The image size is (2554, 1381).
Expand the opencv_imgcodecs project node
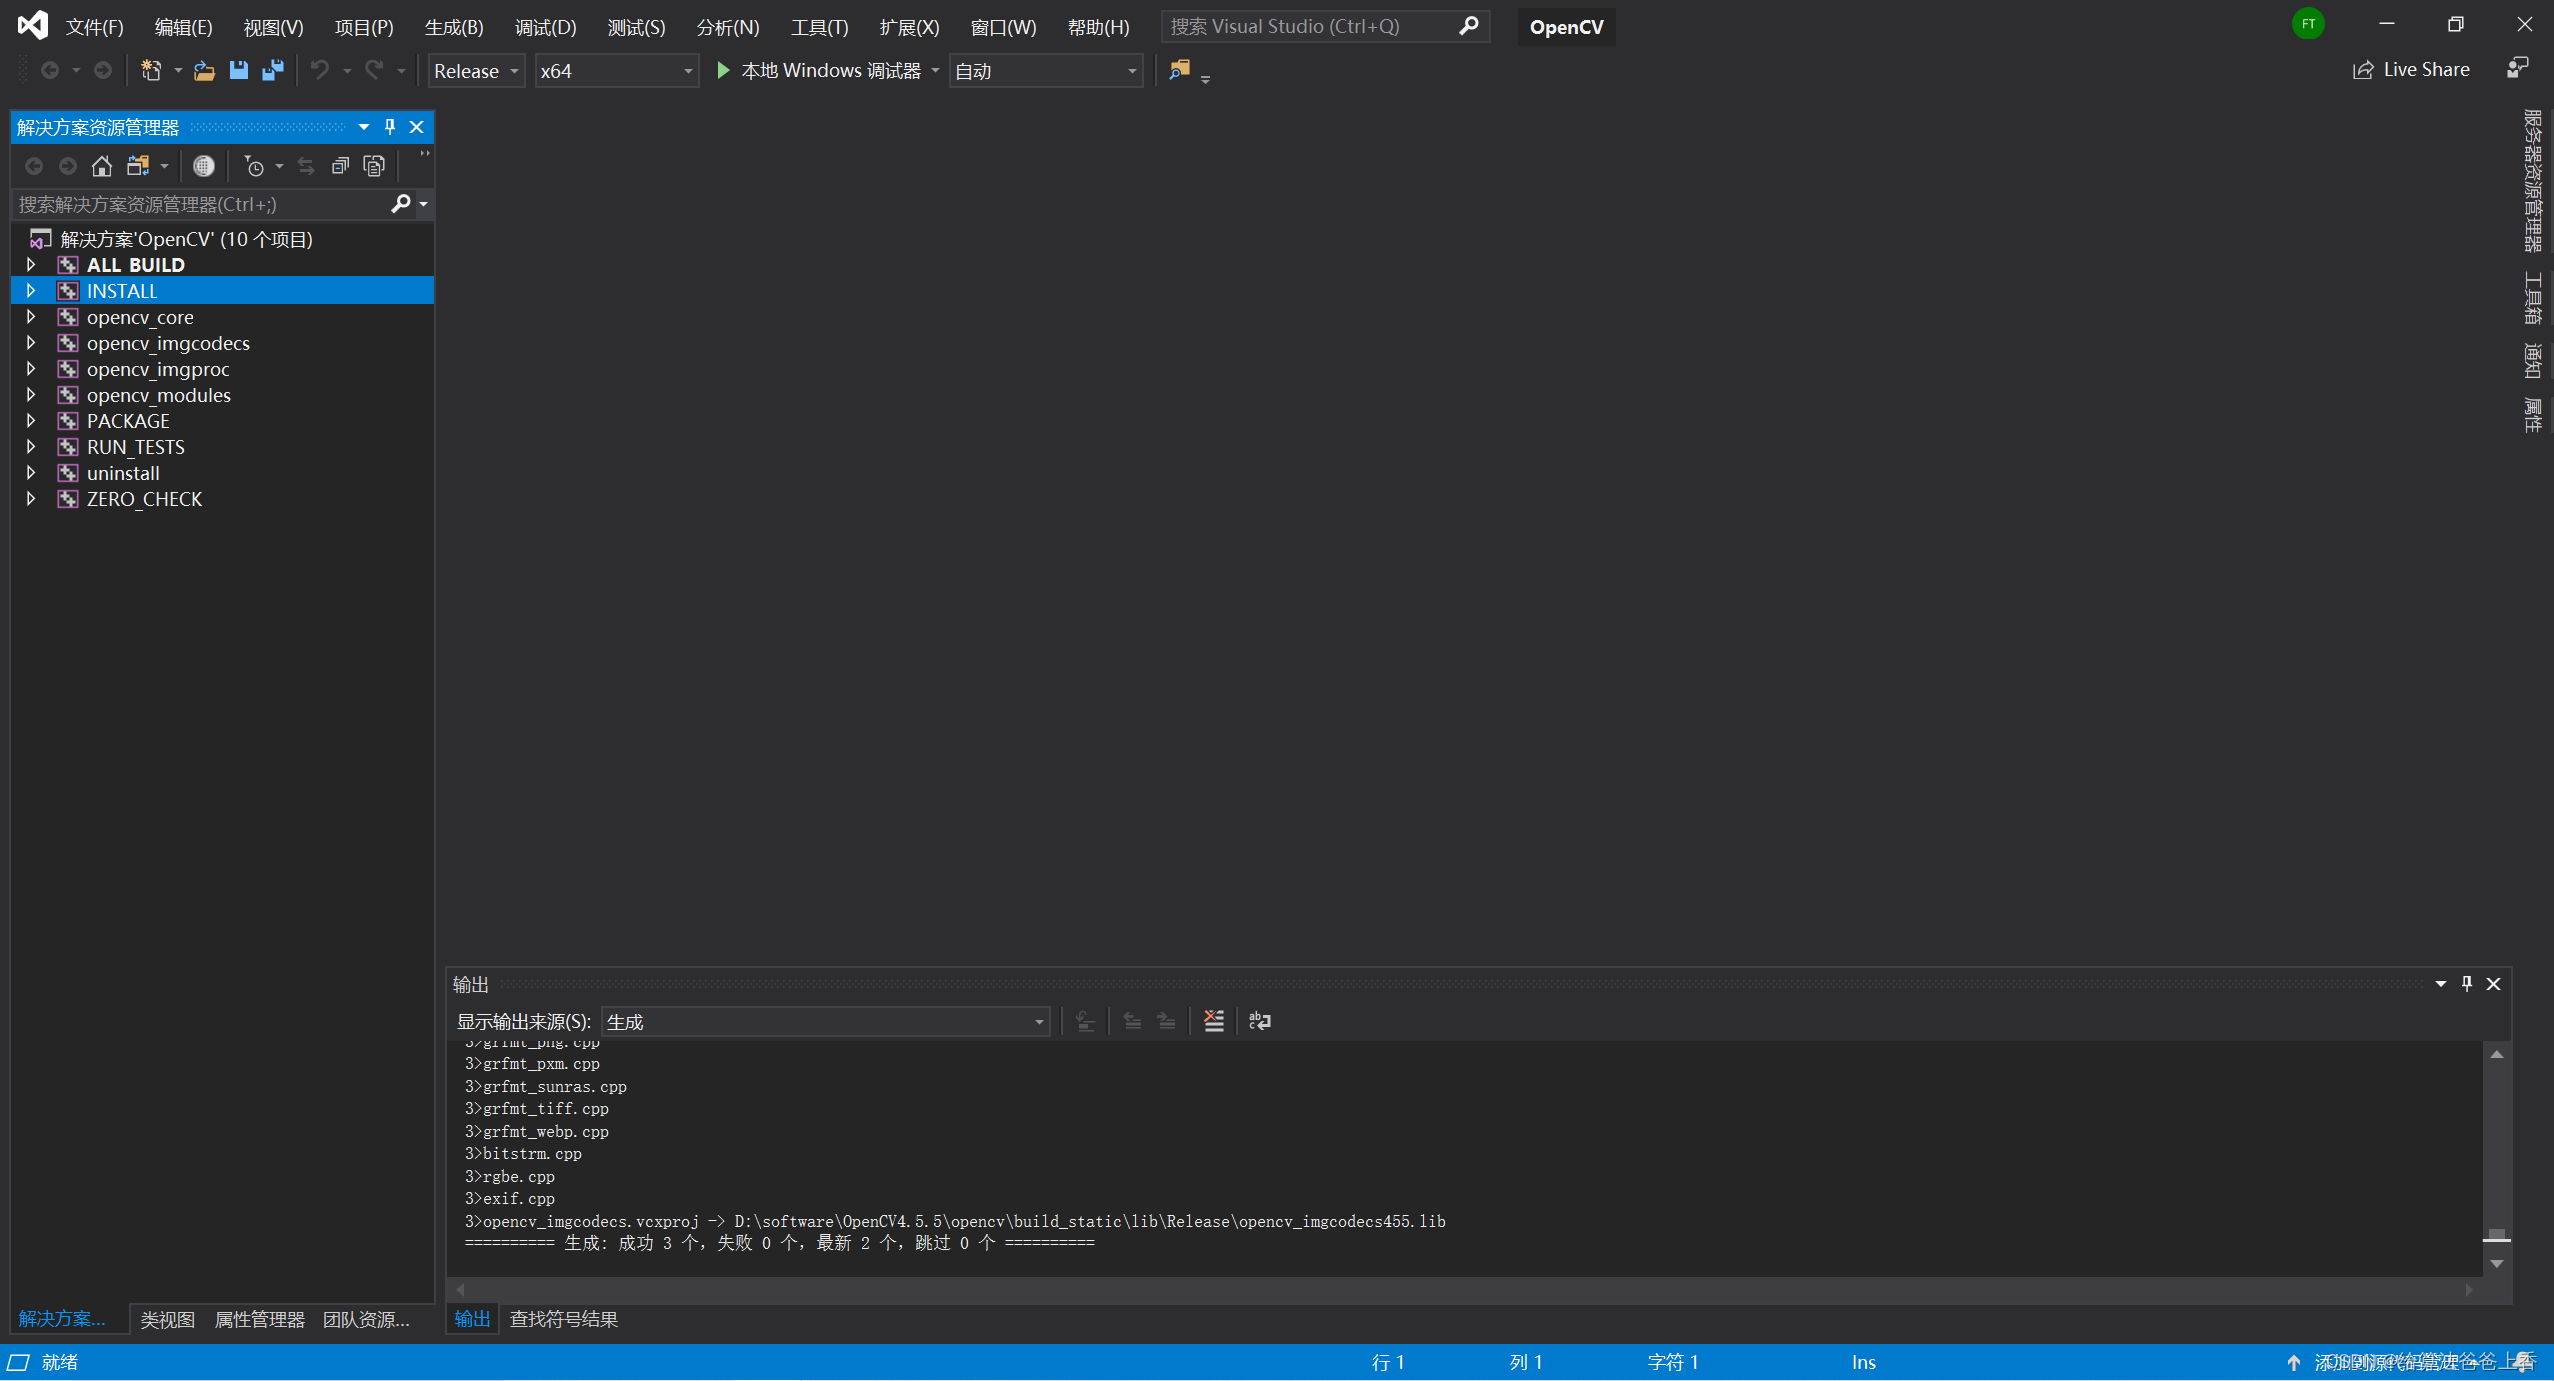31,343
